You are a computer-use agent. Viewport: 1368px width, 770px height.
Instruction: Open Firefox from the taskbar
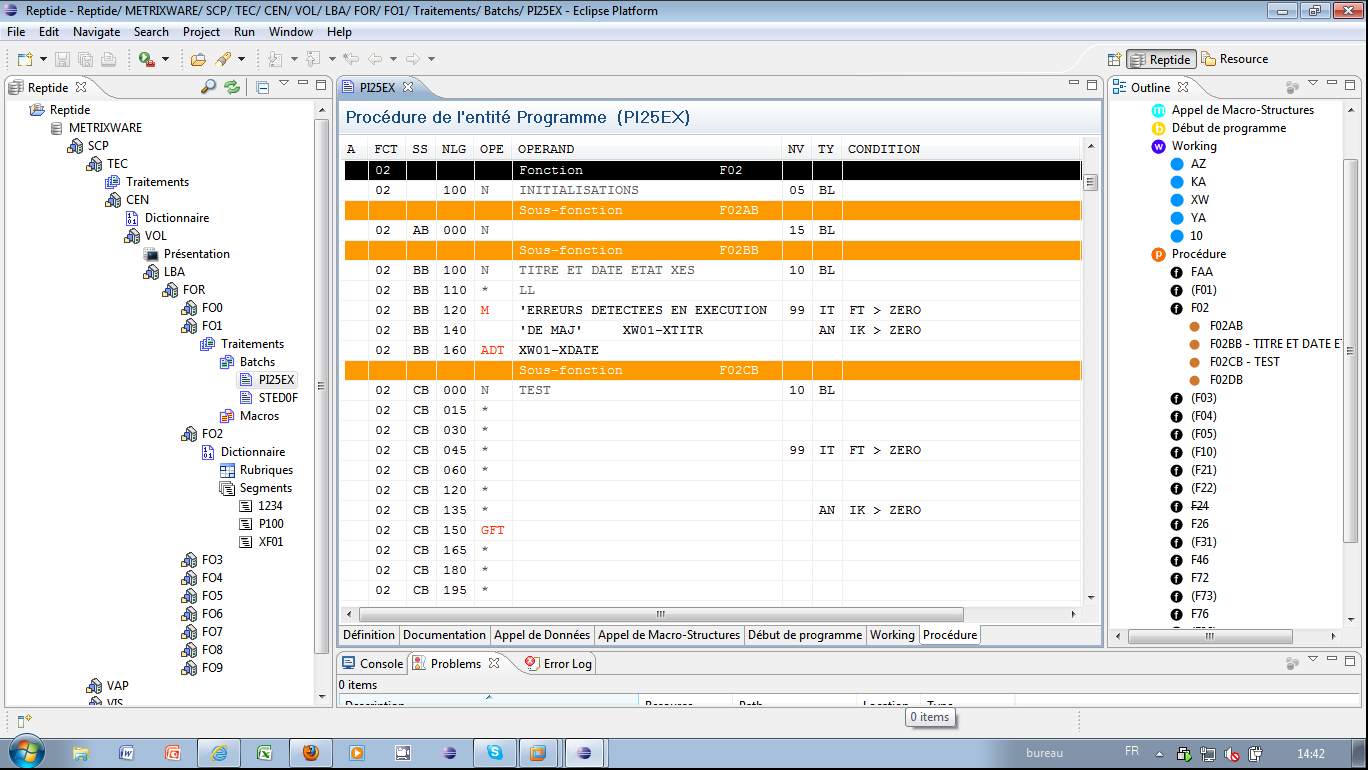[311, 753]
